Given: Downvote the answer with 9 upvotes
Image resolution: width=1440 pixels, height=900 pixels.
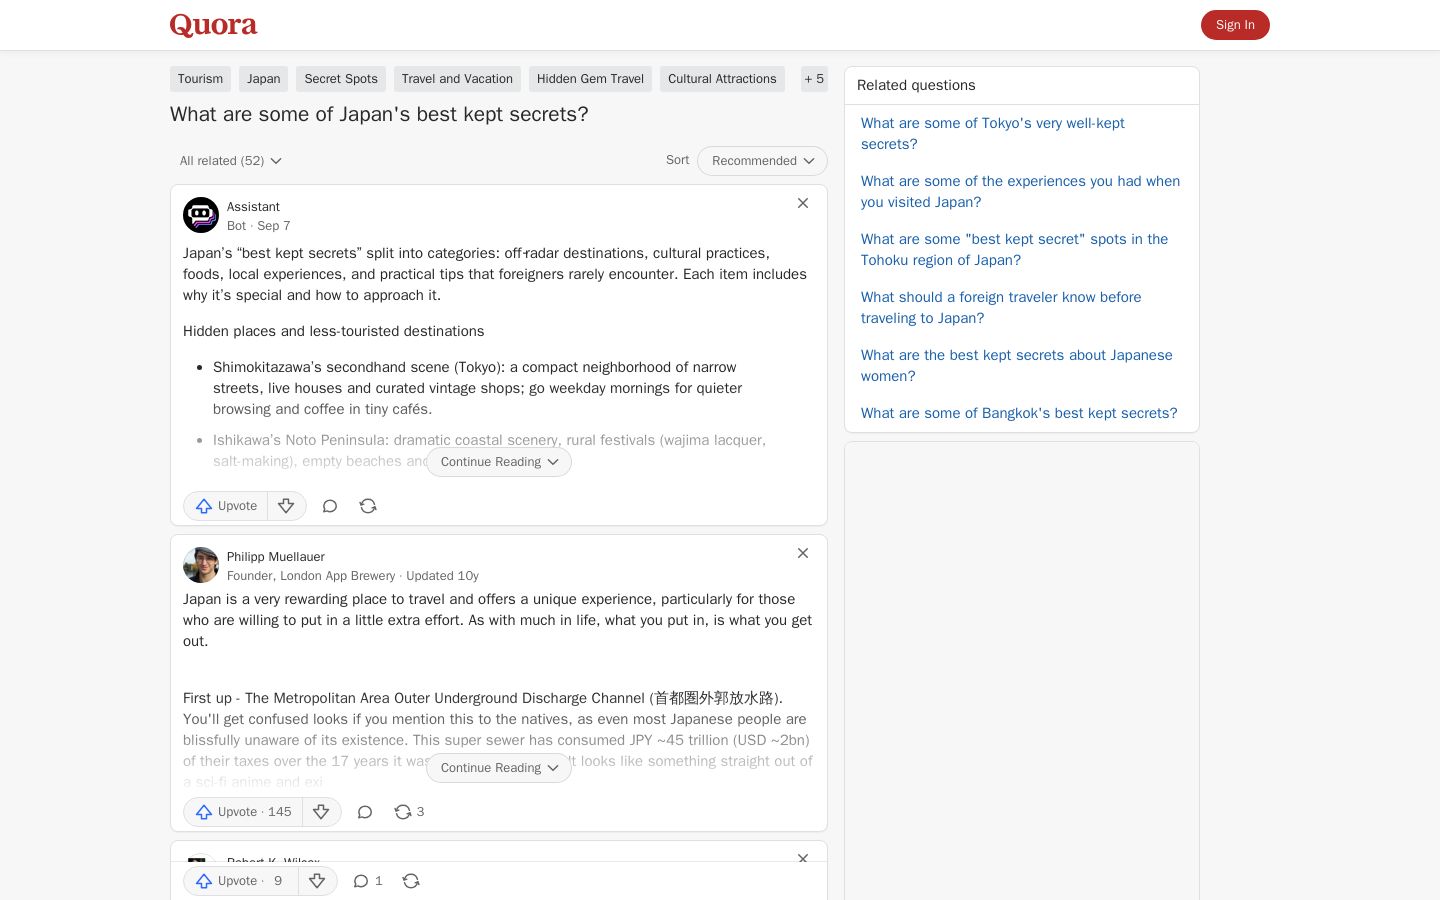Looking at the screenshot, I should click(317, 881).
